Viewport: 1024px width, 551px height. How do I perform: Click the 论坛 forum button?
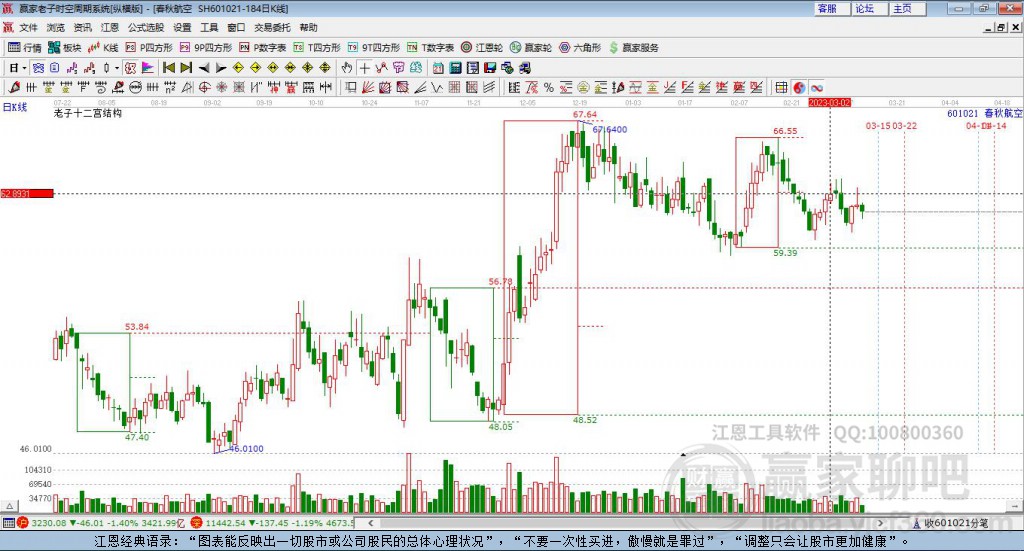(864, 8)
